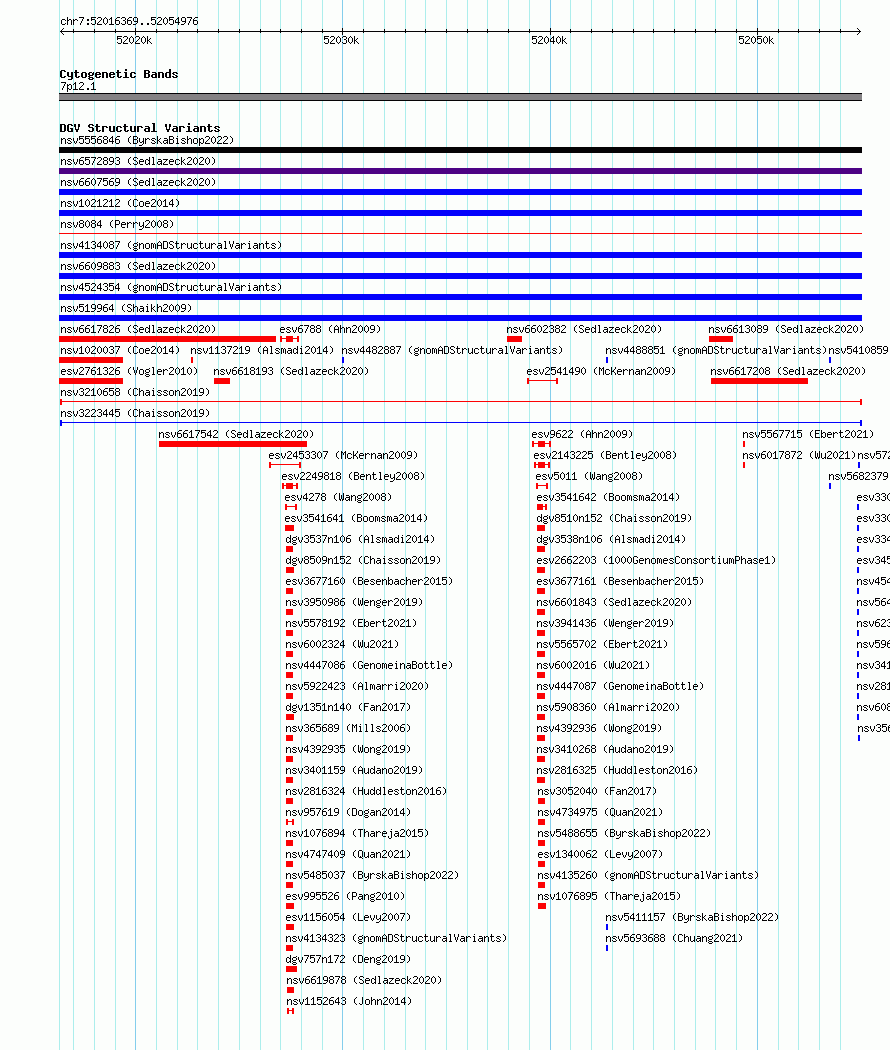Click nsv1152643 (John2014) label
Viewport: 890px width, 1050px height.
[349, 1001]
